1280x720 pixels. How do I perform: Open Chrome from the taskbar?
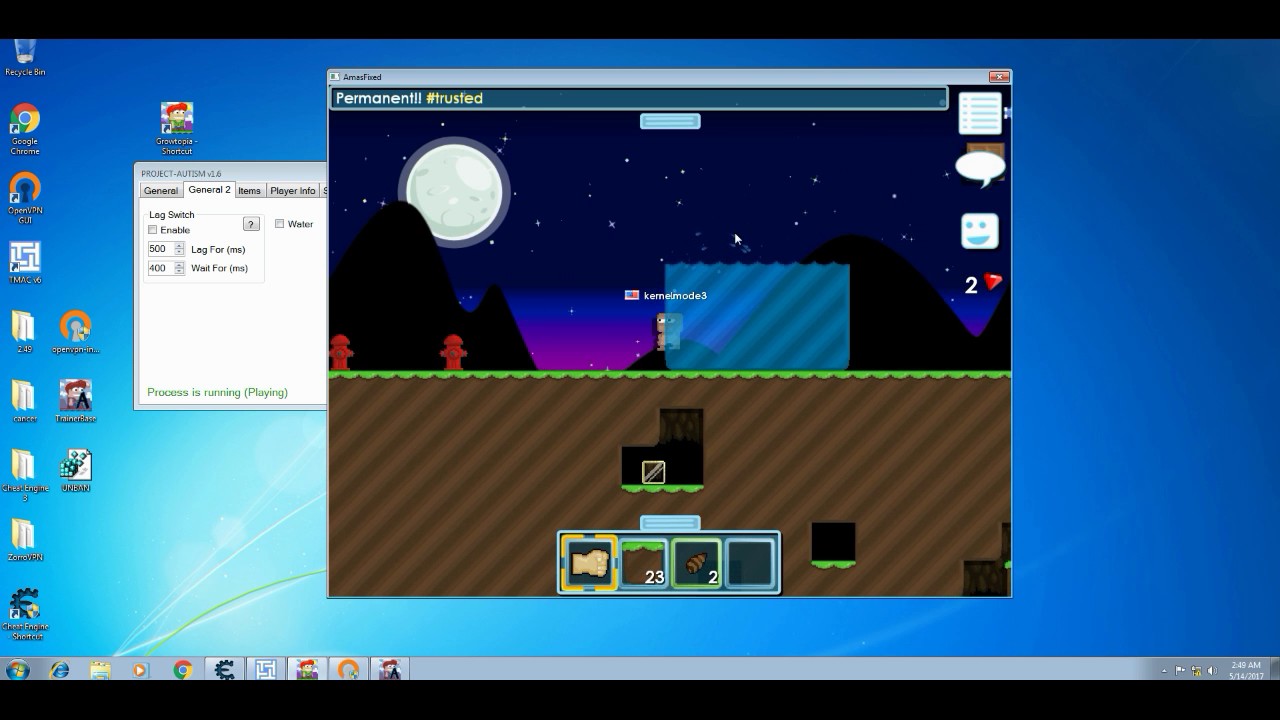(x=183, y=670)
